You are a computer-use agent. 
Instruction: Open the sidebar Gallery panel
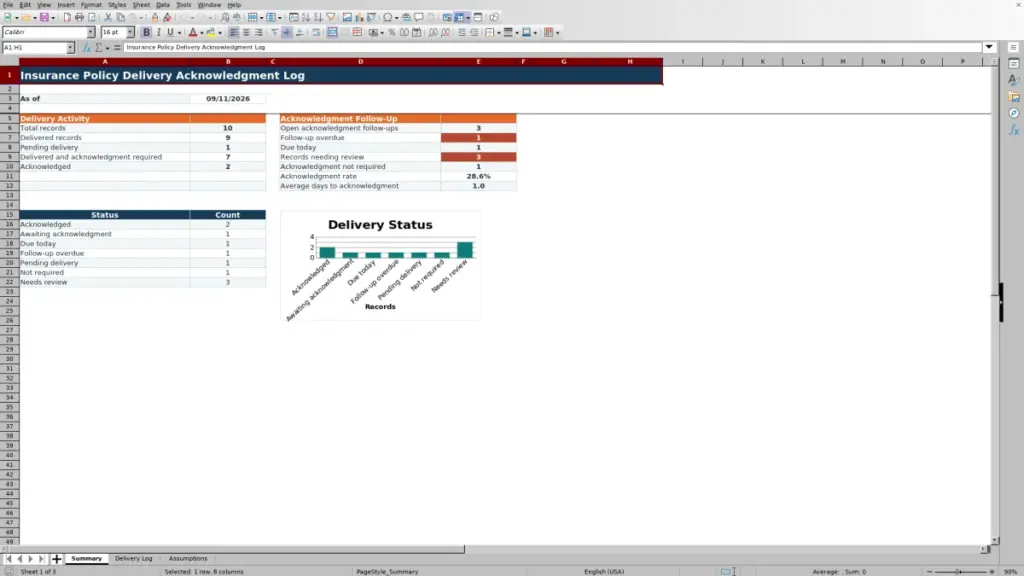point(1014,97)
